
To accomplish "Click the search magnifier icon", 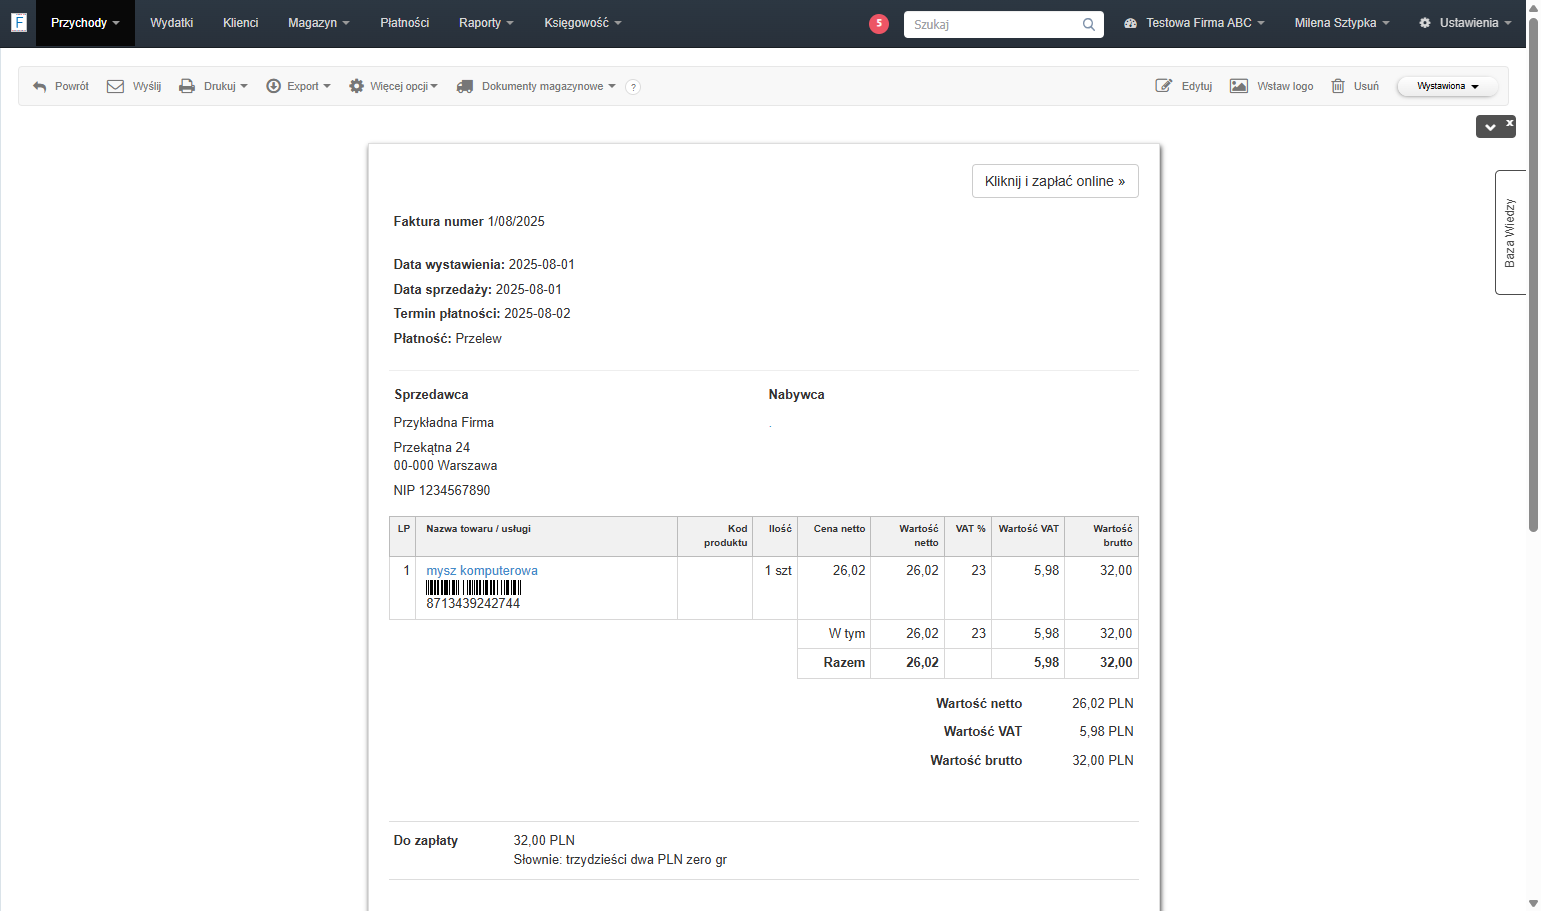I will (x=1089, y=24).
